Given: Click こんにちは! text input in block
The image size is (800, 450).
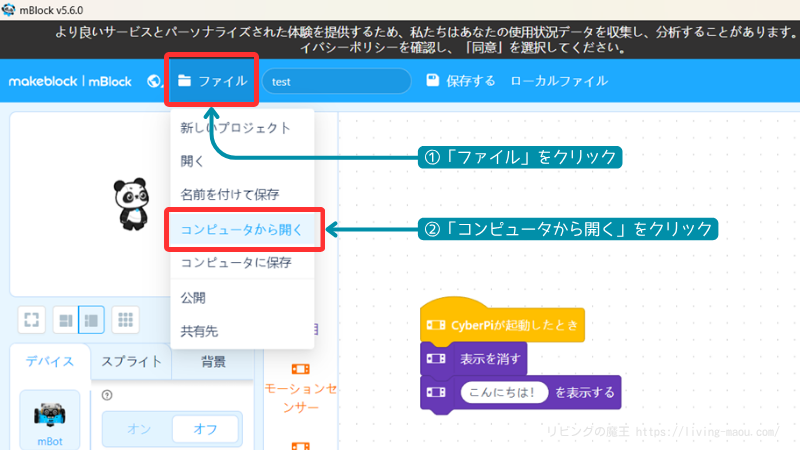Looking at the screenshot, I should point(503,392).
